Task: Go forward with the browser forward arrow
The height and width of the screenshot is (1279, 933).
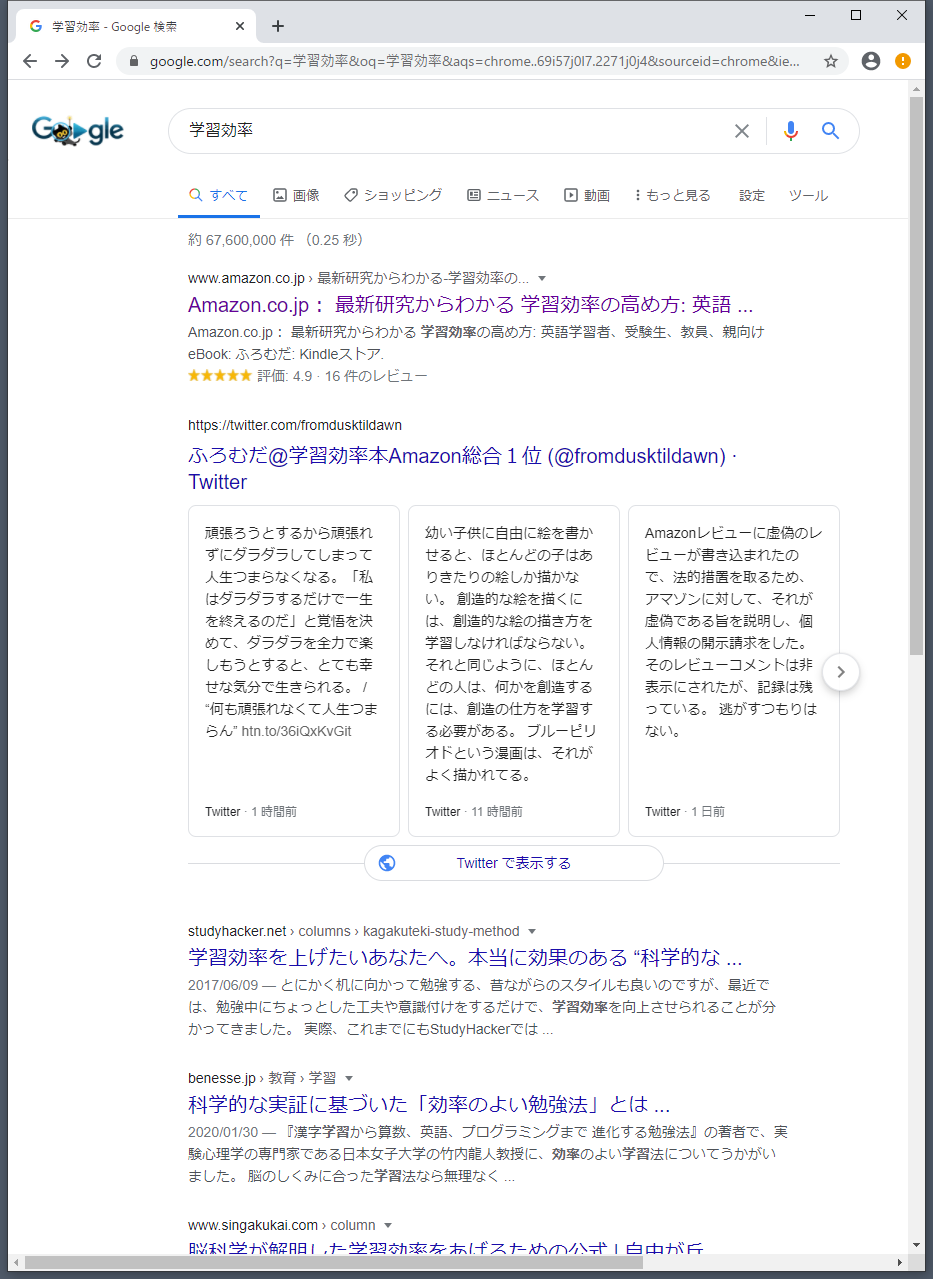Action: 62,61
